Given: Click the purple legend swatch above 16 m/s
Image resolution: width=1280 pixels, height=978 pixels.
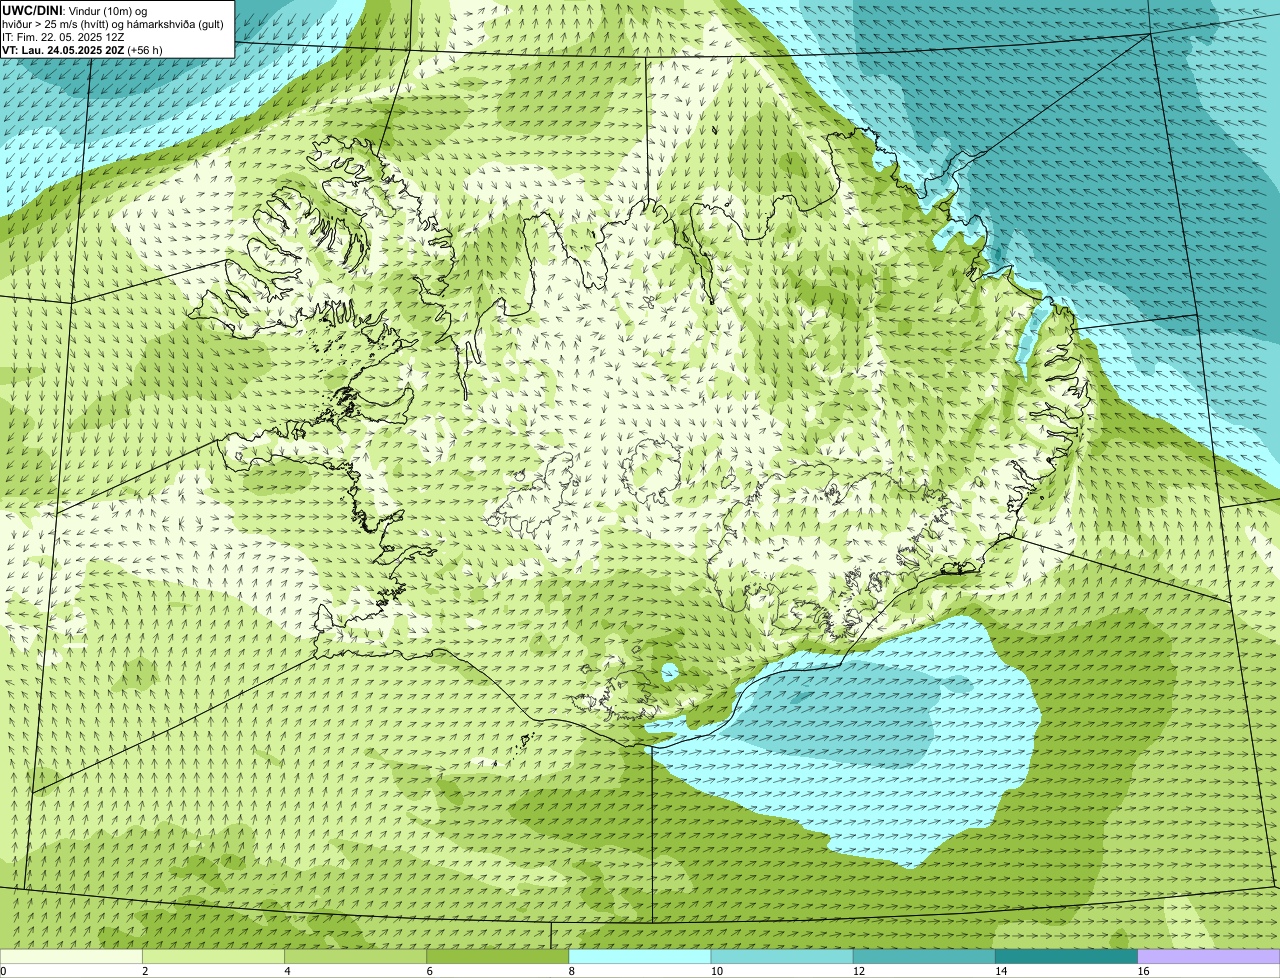Looking at the screenshot, I should [1209, 956].
